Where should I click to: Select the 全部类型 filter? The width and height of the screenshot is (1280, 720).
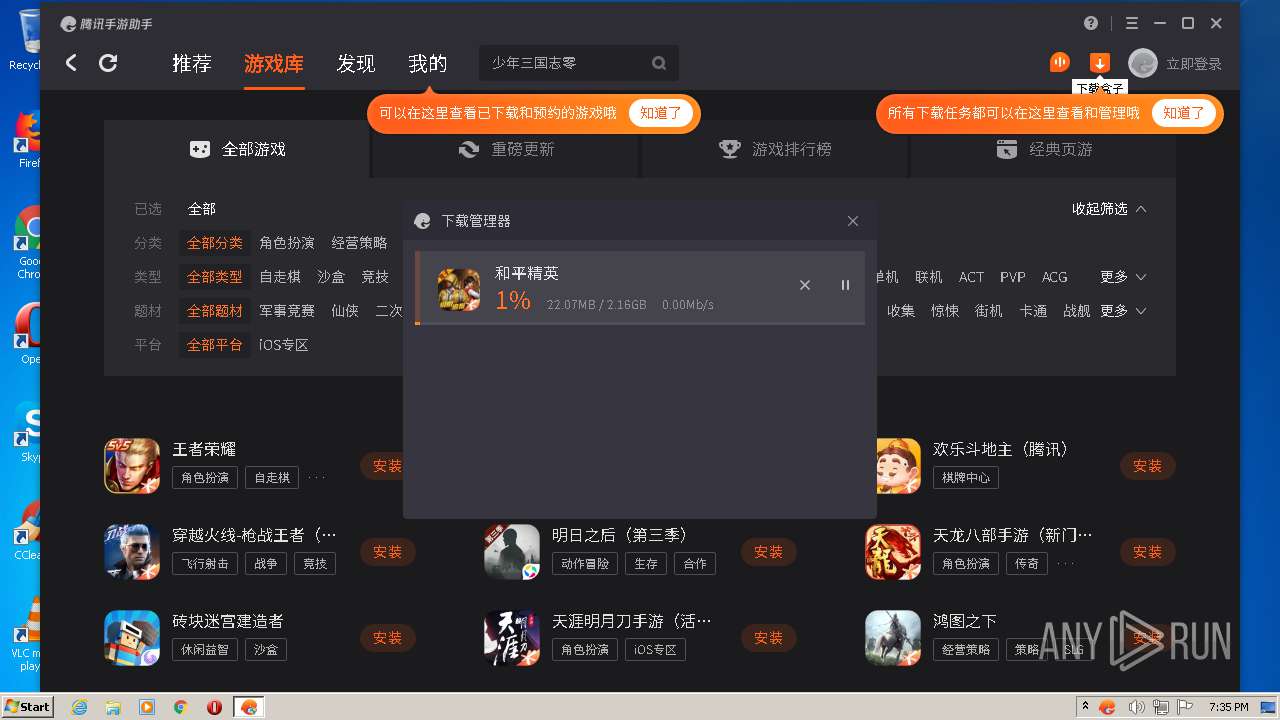tap(215, 277)
